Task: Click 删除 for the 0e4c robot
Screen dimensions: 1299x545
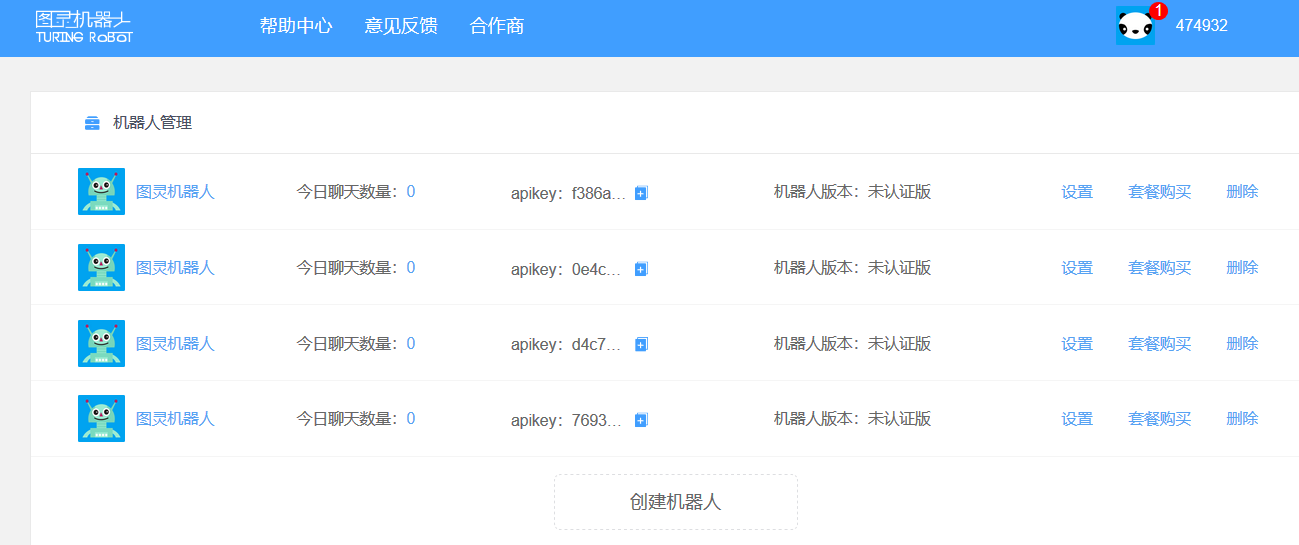Action: click(1242, 268)
